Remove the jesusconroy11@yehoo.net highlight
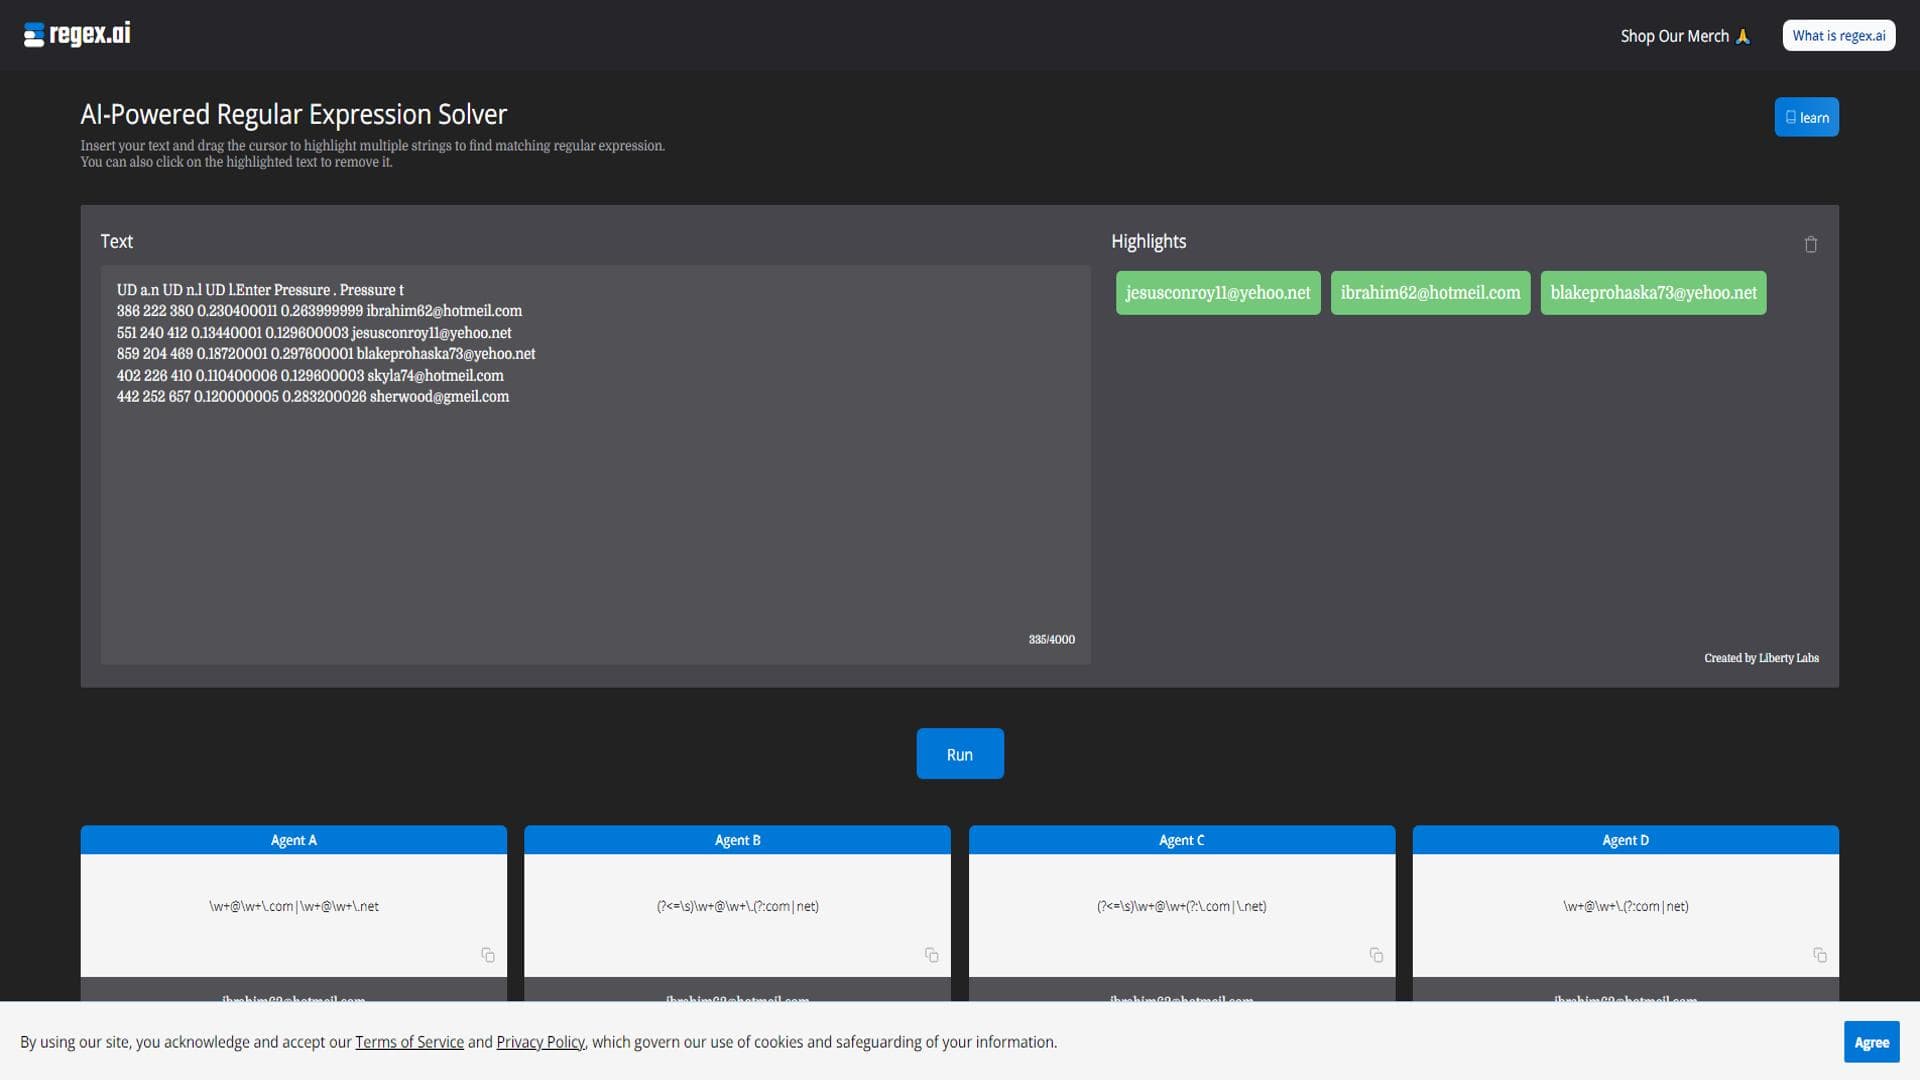Screen dimensions: 1920x1080 [1217, 292]
